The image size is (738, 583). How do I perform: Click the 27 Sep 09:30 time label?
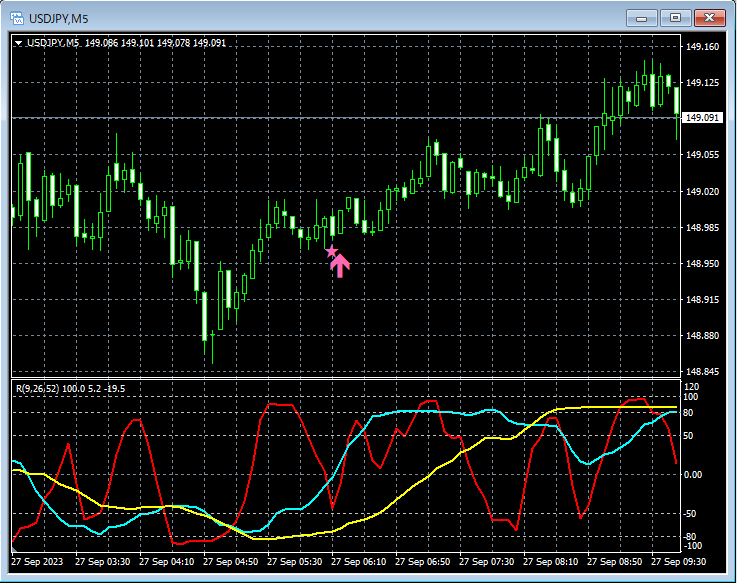679,562
